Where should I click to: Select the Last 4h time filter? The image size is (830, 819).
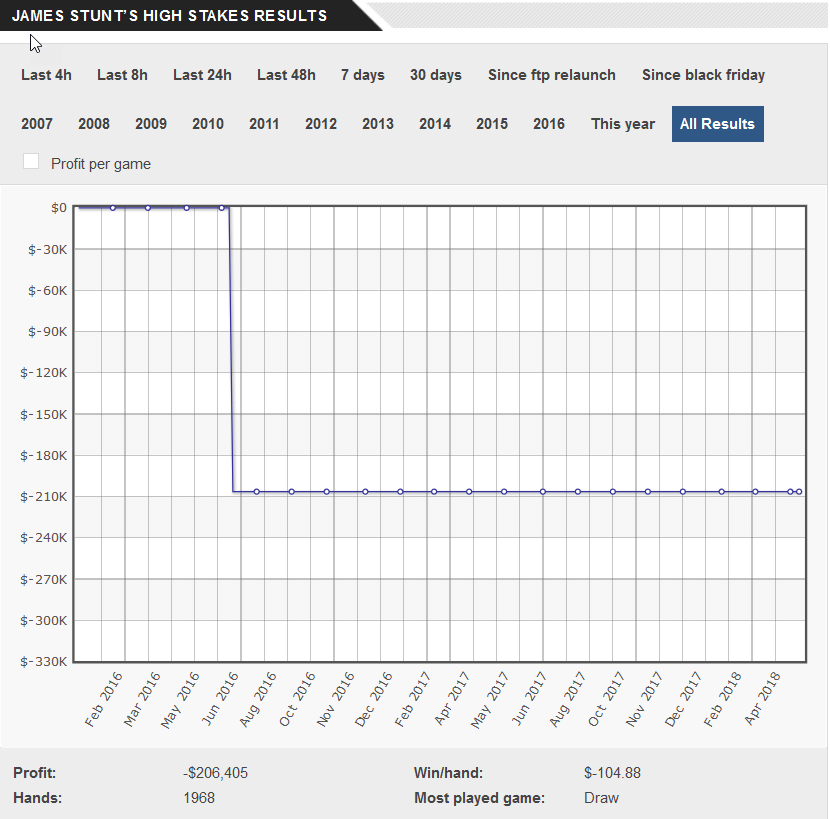point(46,75)
